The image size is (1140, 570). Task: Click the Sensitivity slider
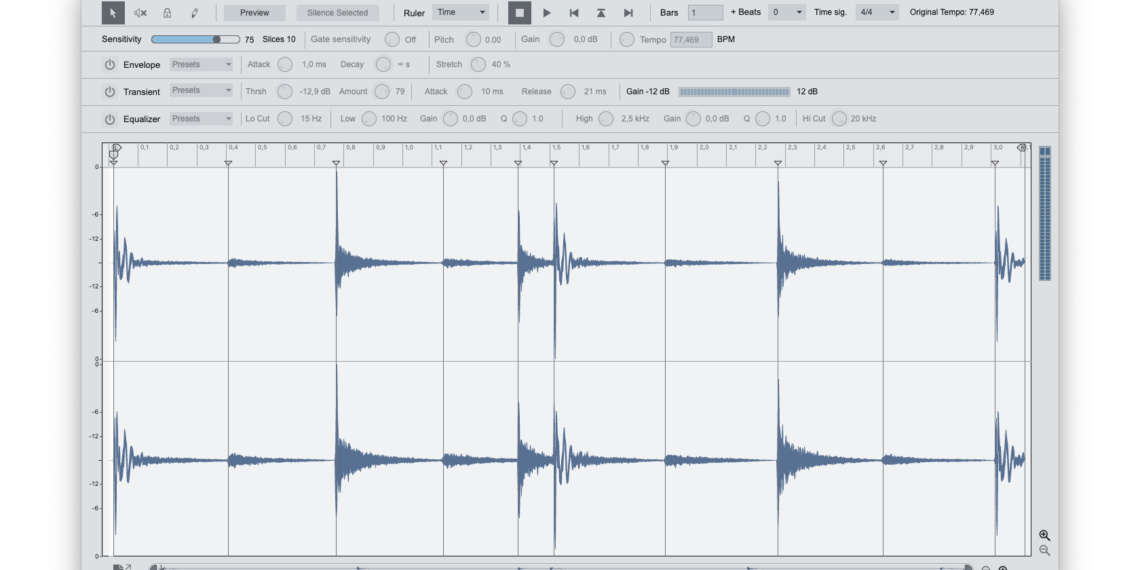(188, 39)
